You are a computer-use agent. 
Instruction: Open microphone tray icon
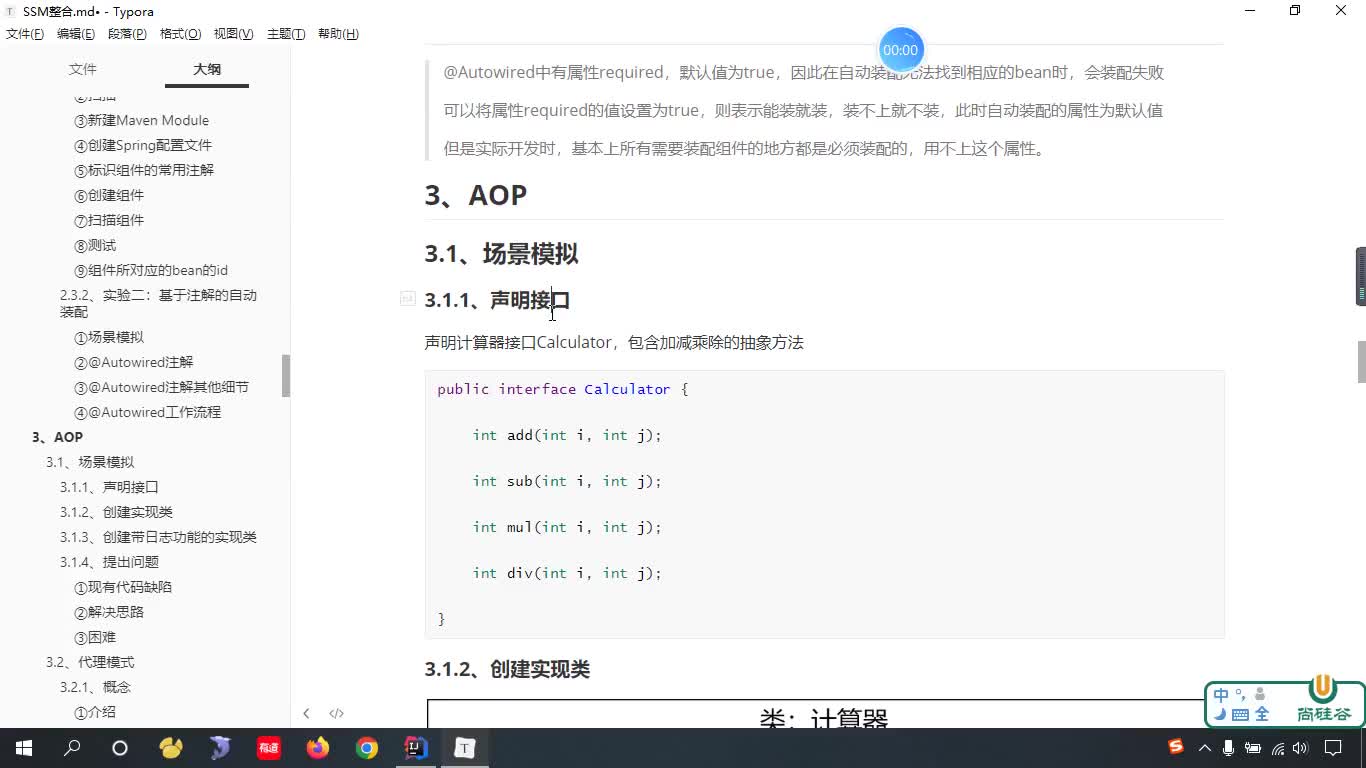pyautogui.click(x=1229, y=748)
